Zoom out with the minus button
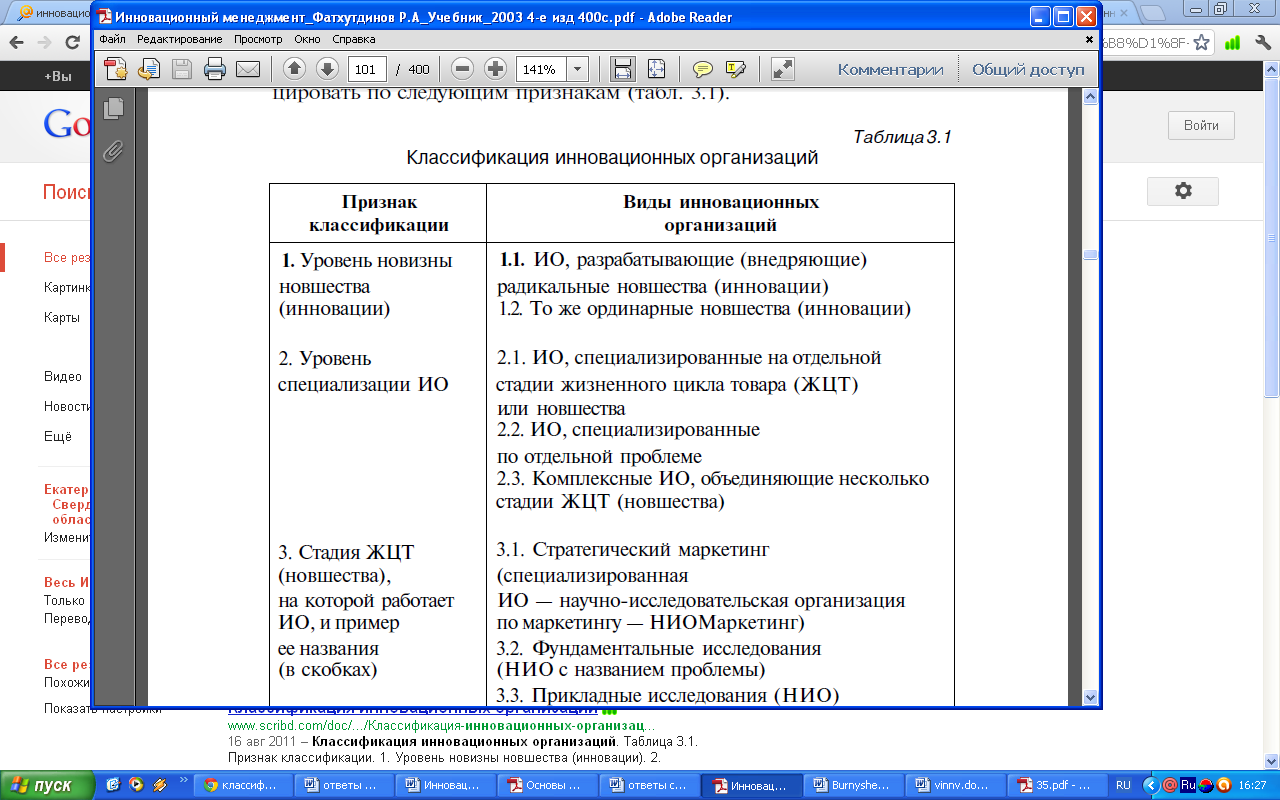The width and height of the screenshot is (1280, 800). 462,69
